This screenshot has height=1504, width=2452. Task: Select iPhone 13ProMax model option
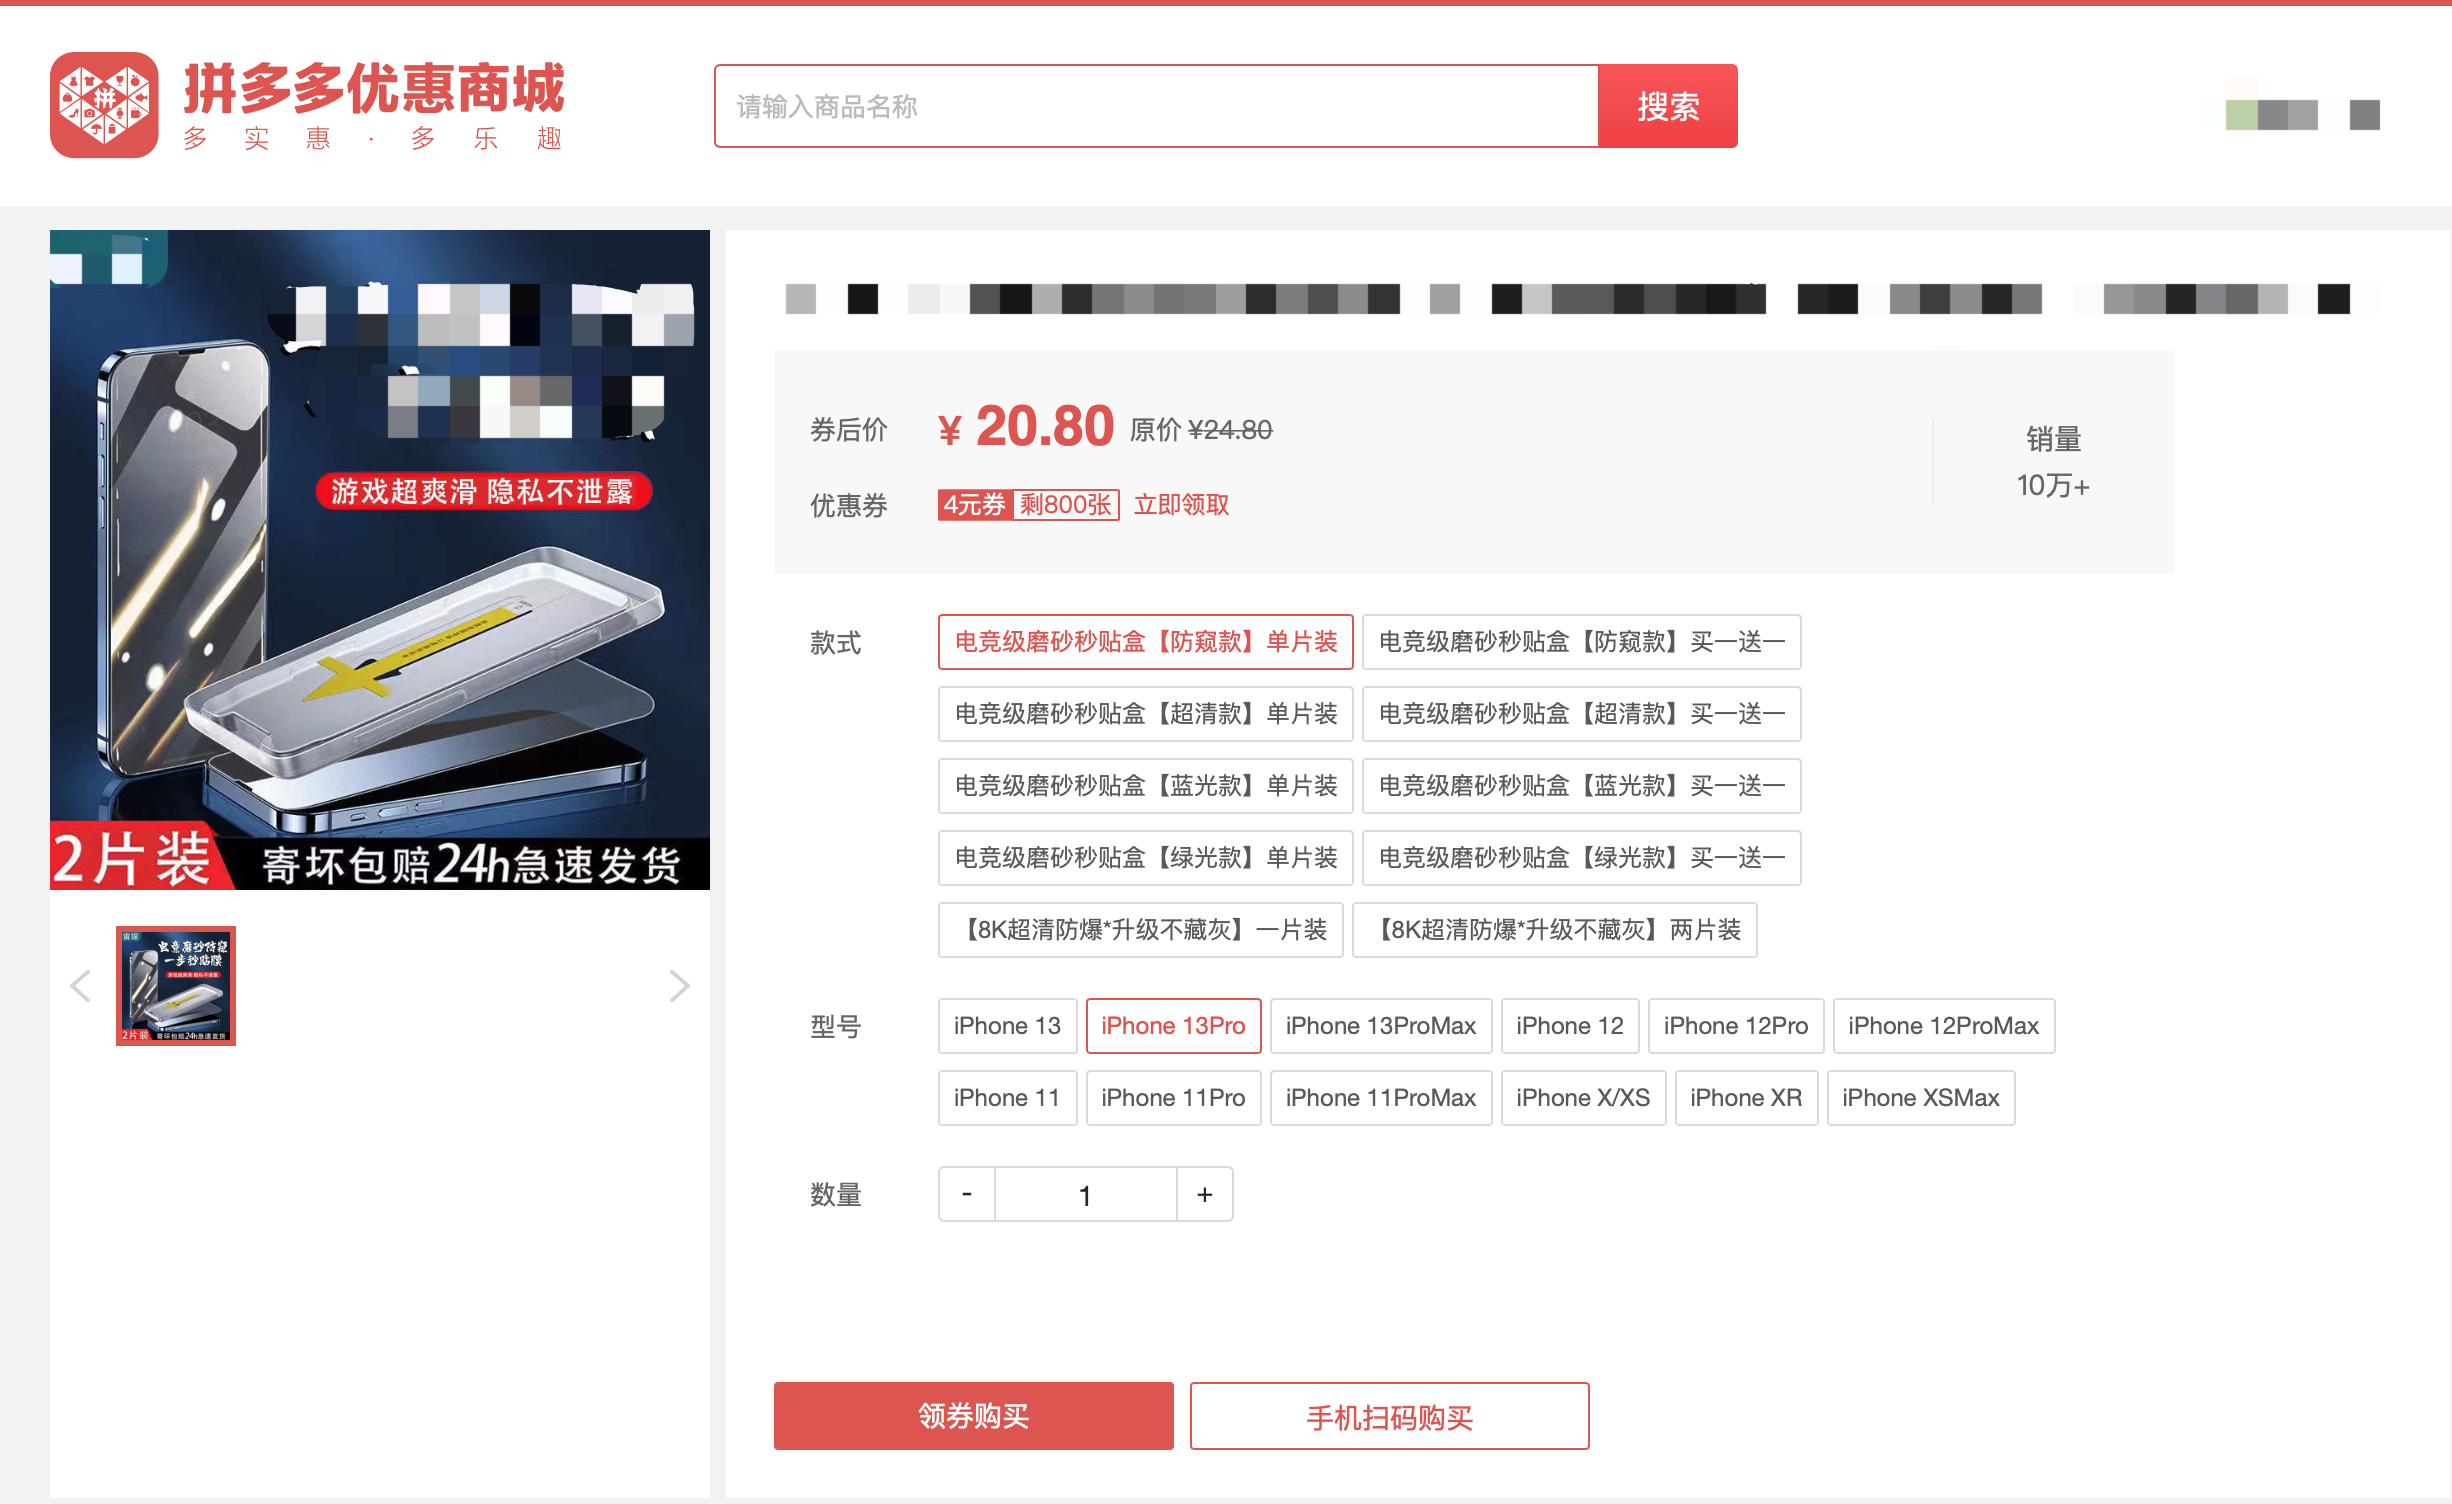(1380, 1024)
